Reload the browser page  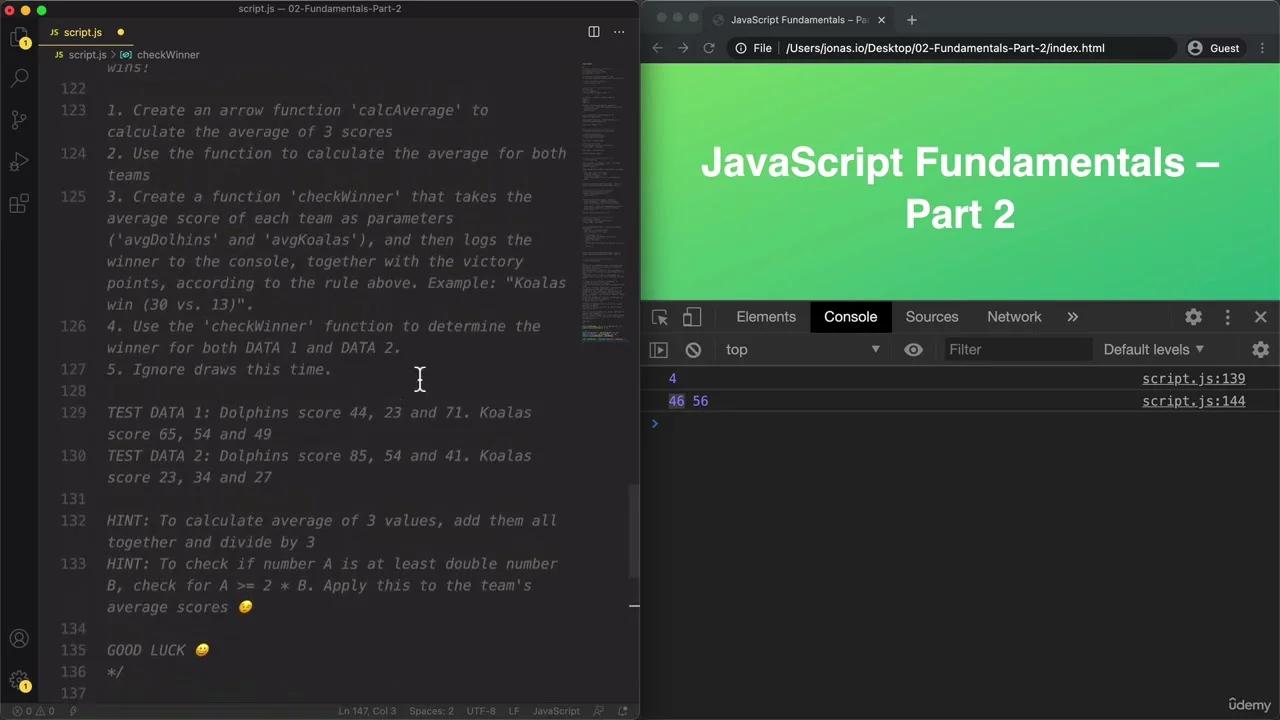[709, 48]
